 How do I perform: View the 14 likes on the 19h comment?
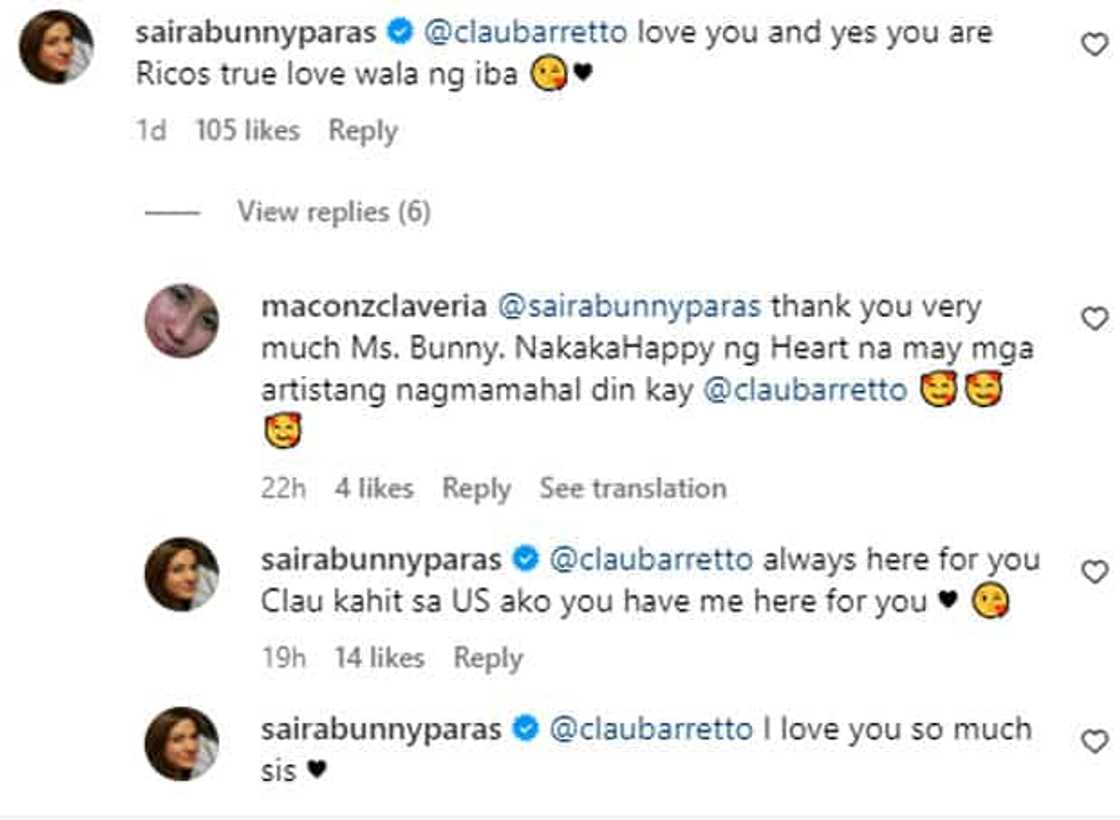(380, 658)
